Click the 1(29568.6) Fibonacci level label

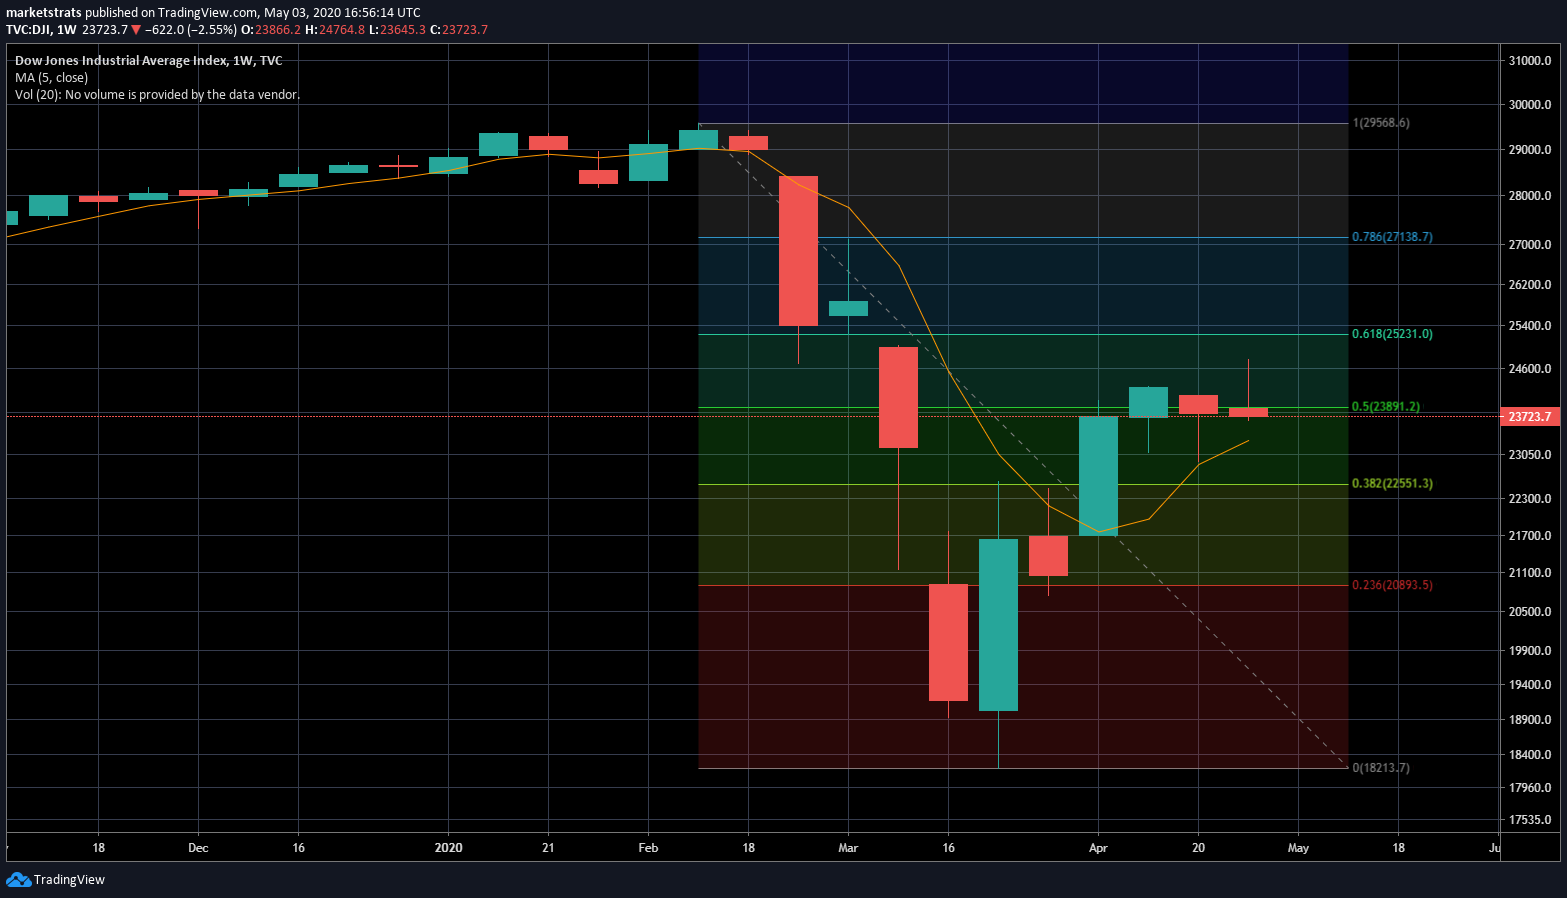1381,123
